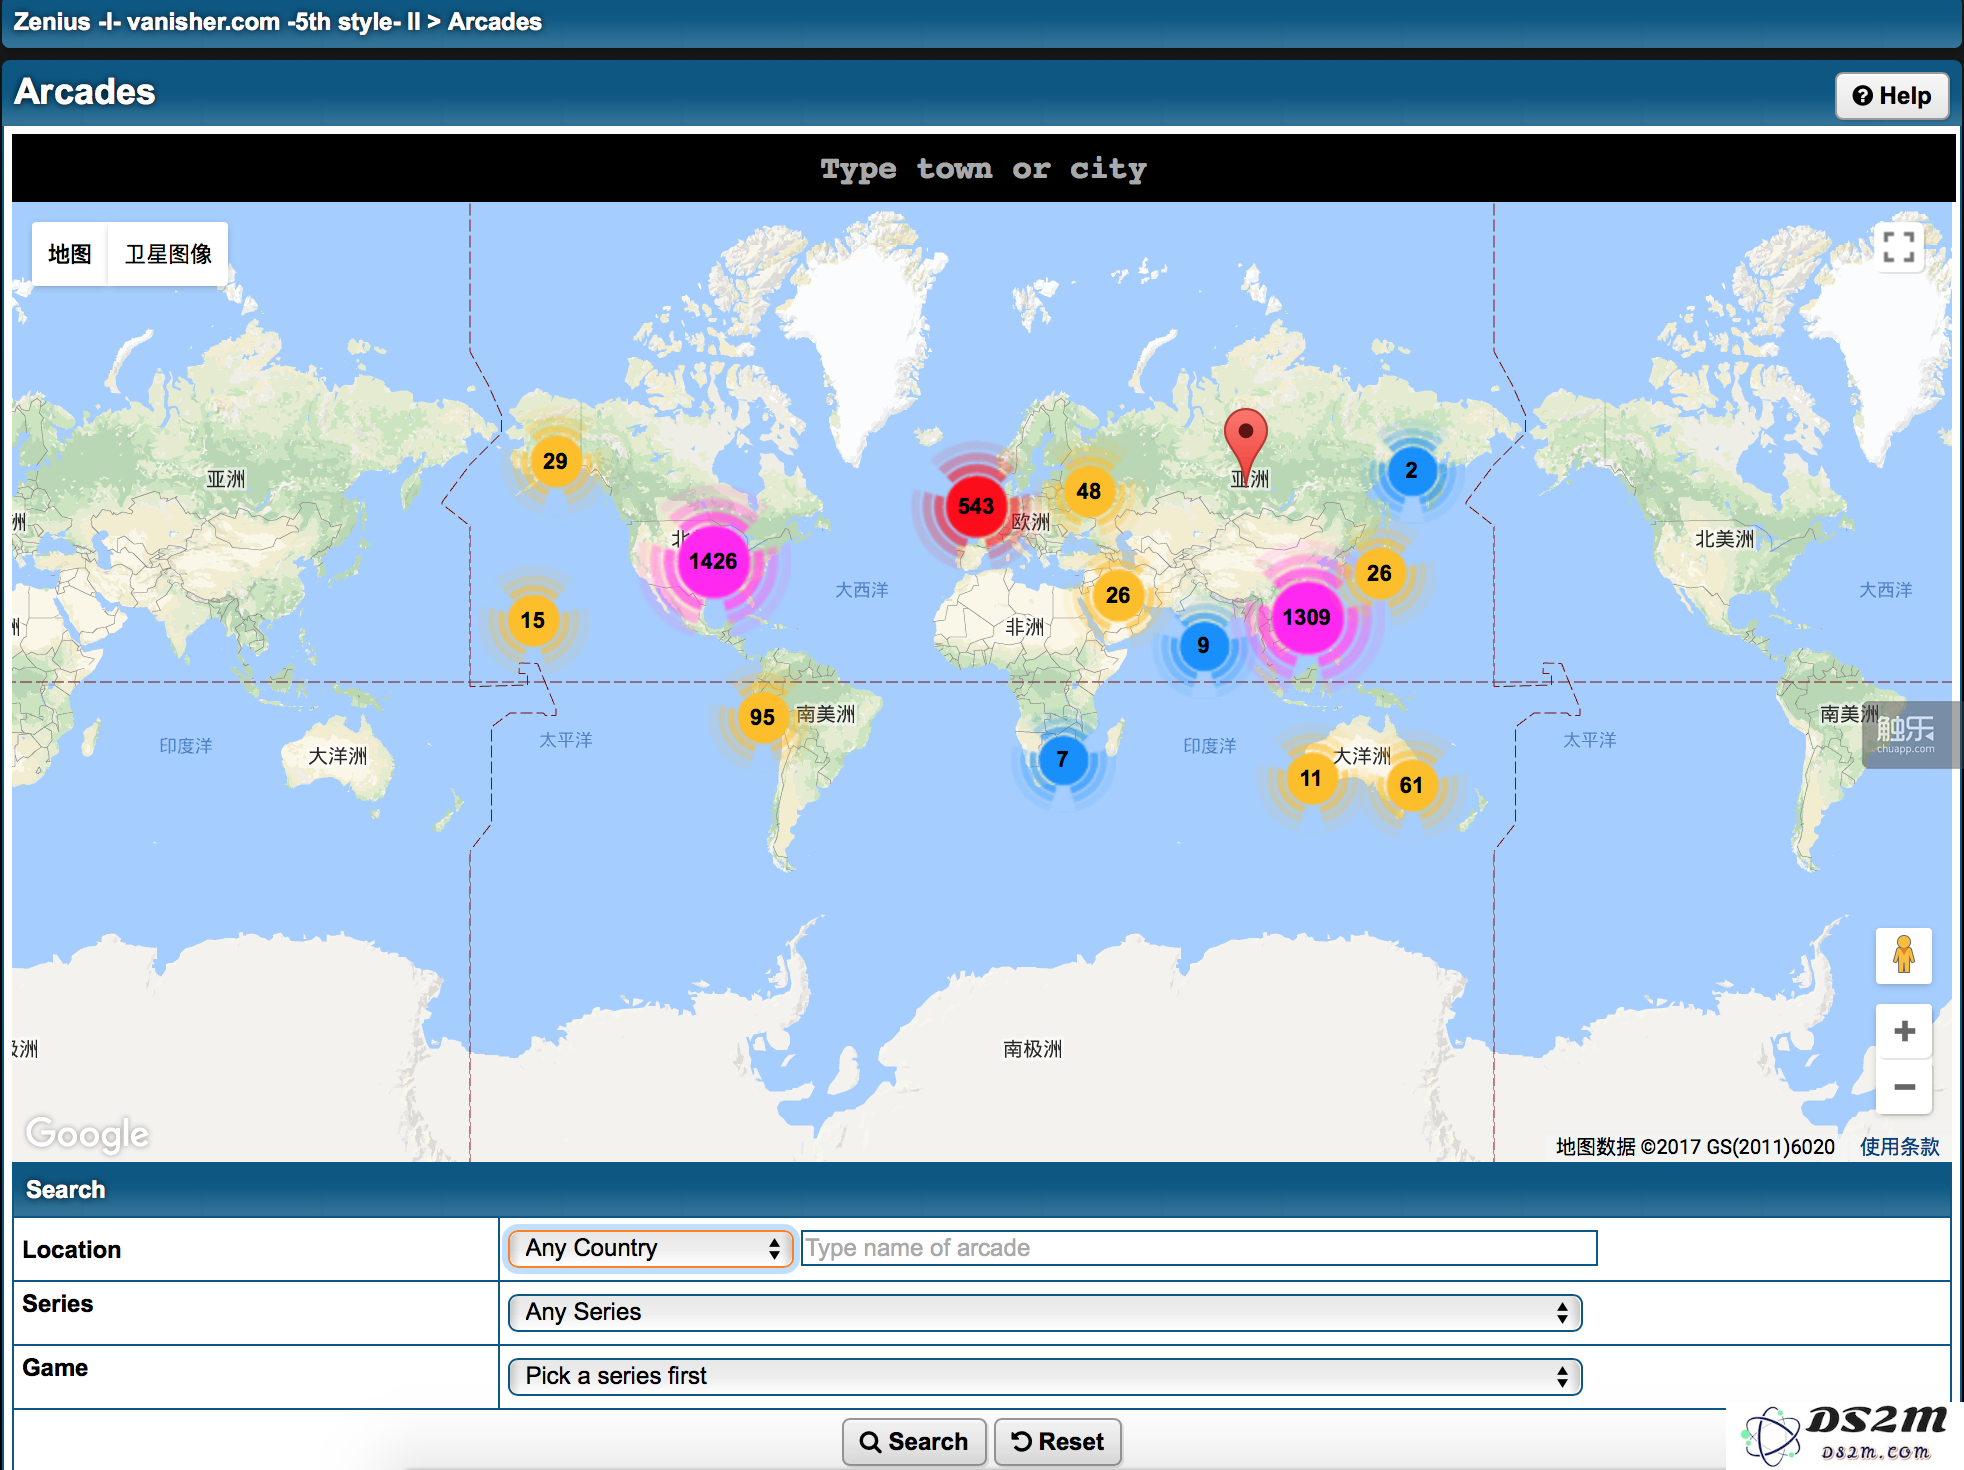The width and height of the screenshot is (1964, 1470).
Task: Click the Type name of arcade field
Action: pos(1199,1248)
